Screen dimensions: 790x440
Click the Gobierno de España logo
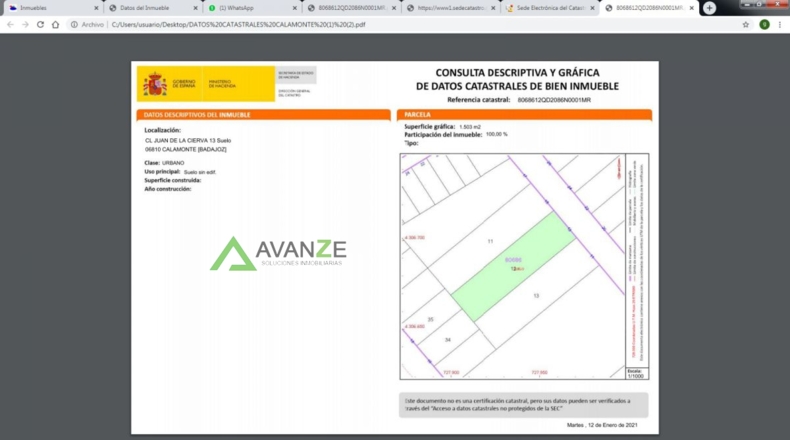(169, 84)
